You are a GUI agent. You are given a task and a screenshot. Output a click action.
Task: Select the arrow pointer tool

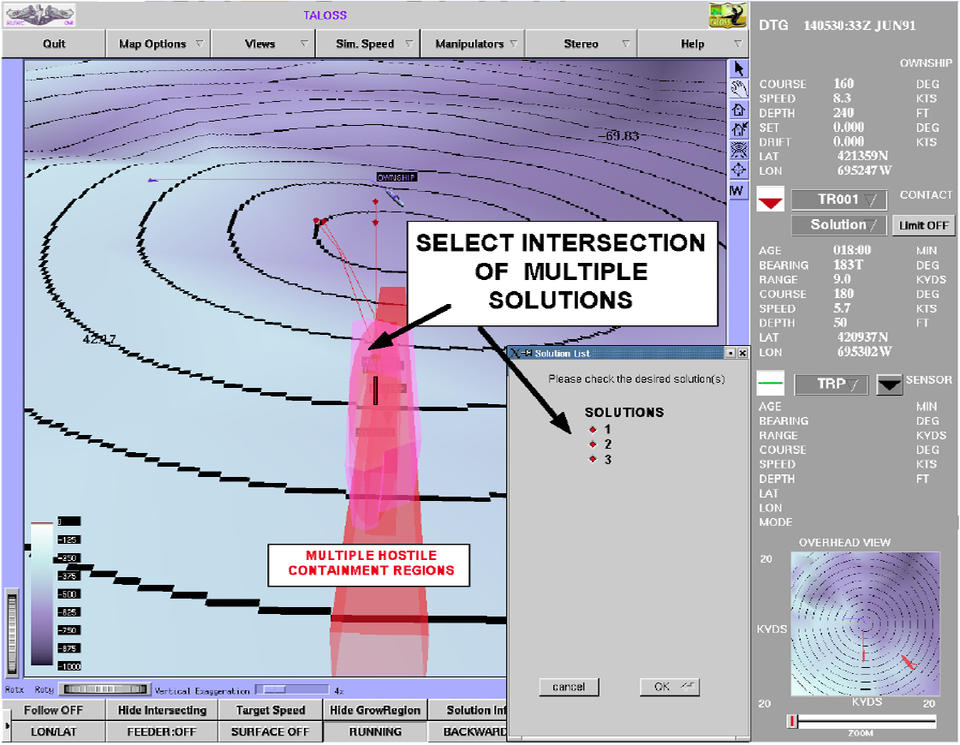click(737, 69)
